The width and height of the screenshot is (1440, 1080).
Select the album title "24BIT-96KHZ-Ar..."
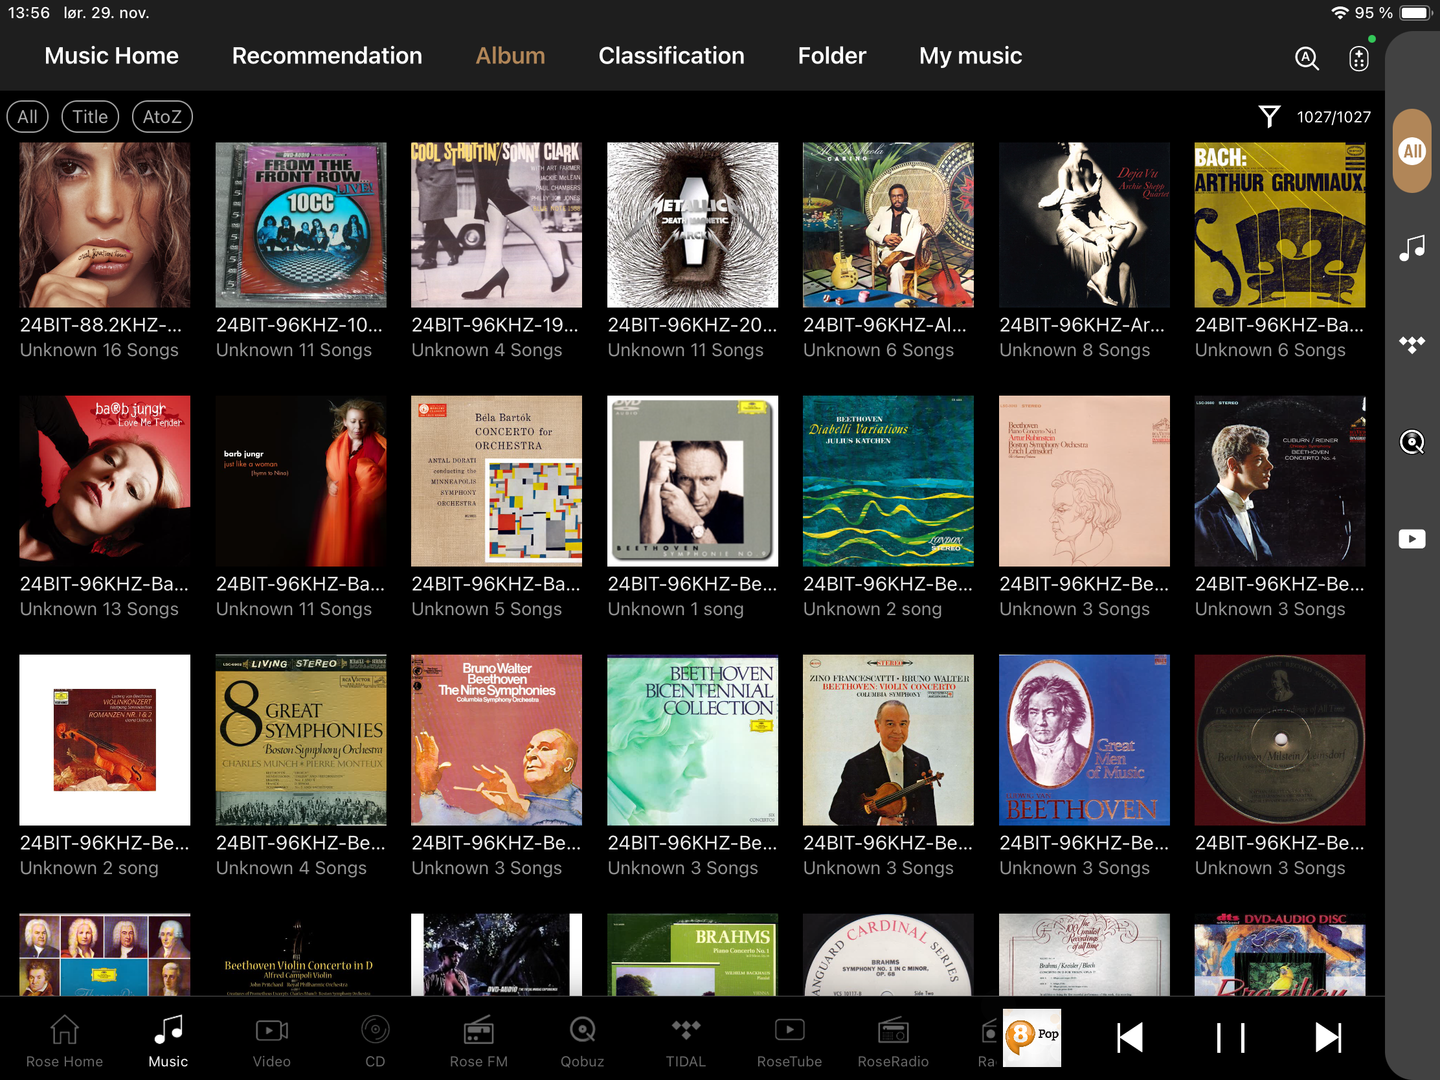(x=1082, y=325)
